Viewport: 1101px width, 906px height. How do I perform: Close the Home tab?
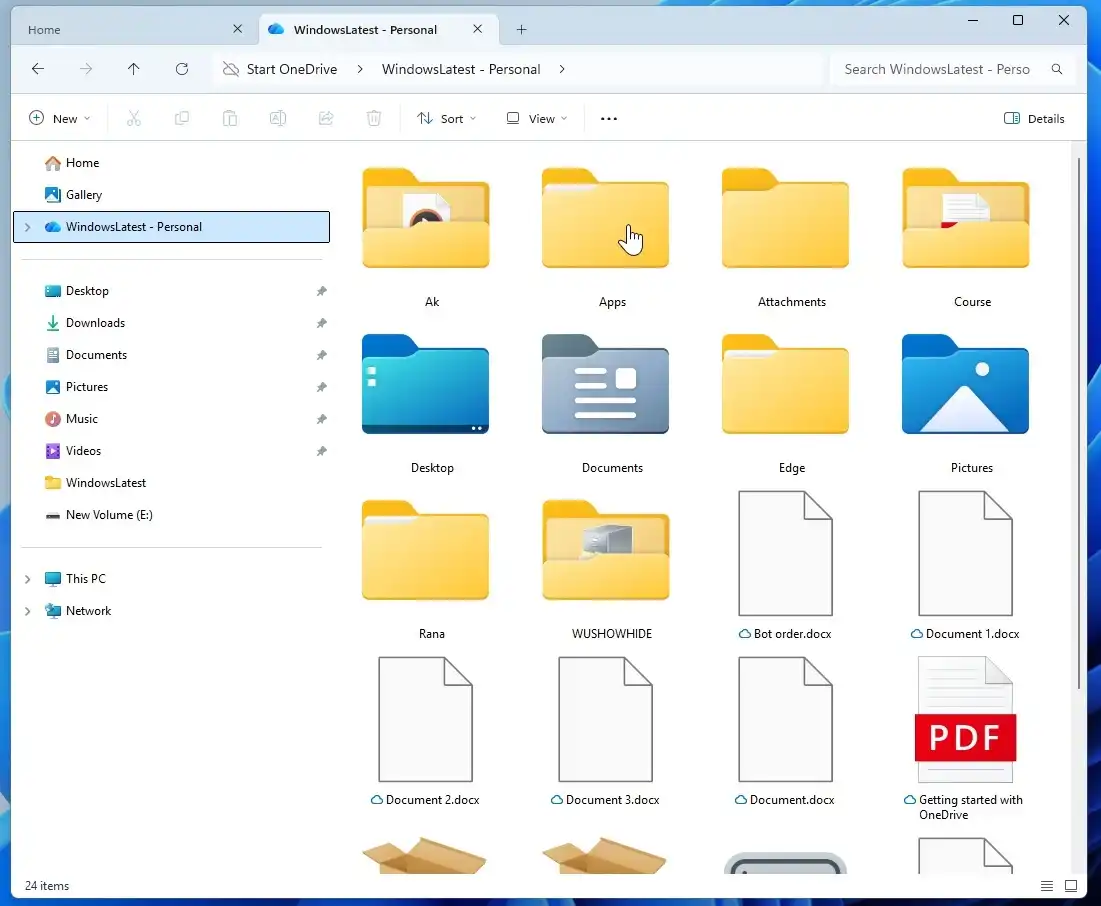(237, 29)
